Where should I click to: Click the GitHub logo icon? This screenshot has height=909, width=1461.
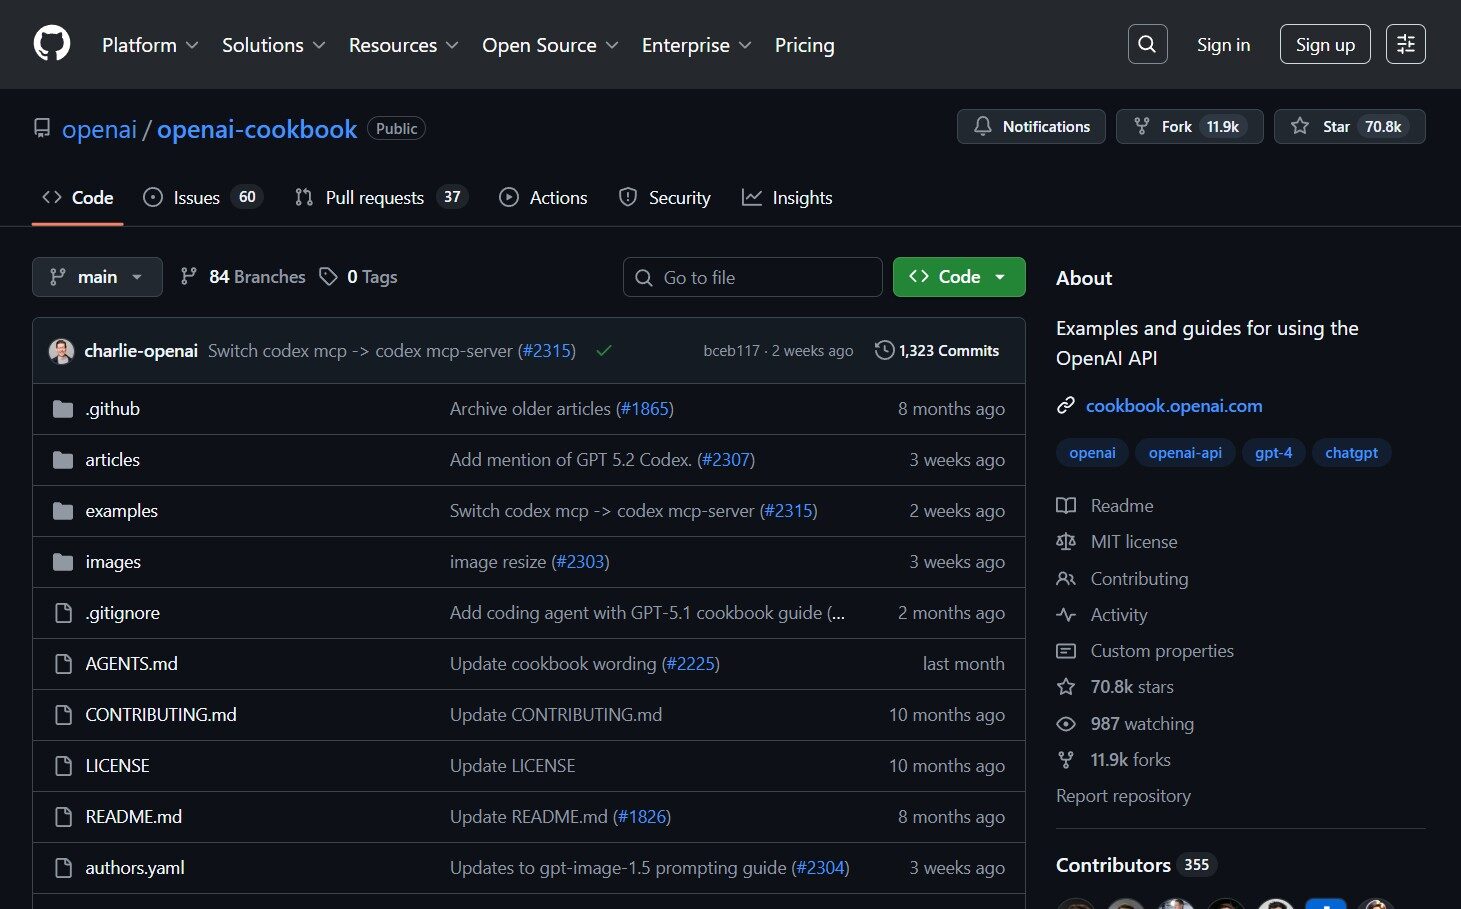[52, 44]
